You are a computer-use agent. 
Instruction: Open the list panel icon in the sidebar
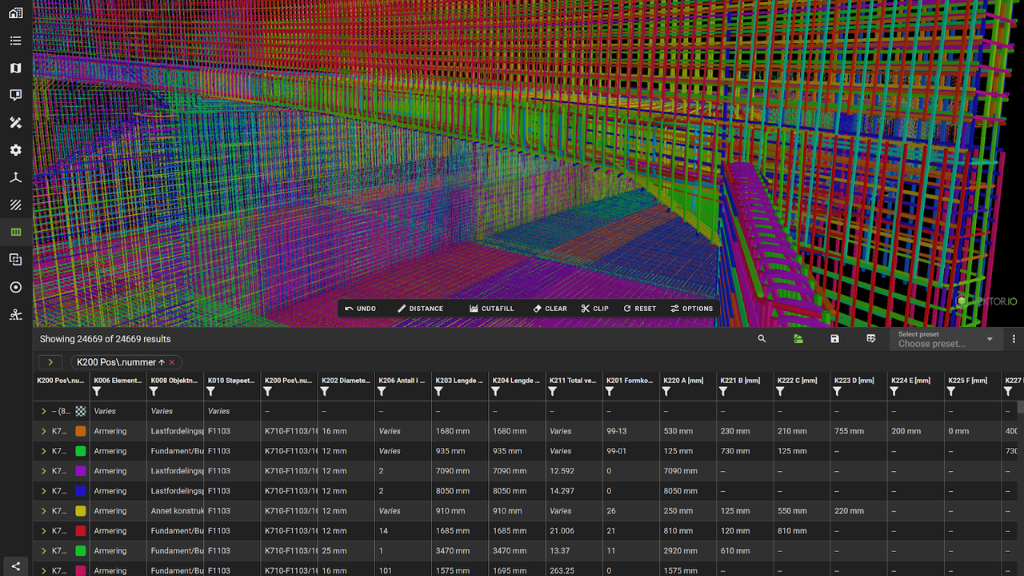pos(15,41)
